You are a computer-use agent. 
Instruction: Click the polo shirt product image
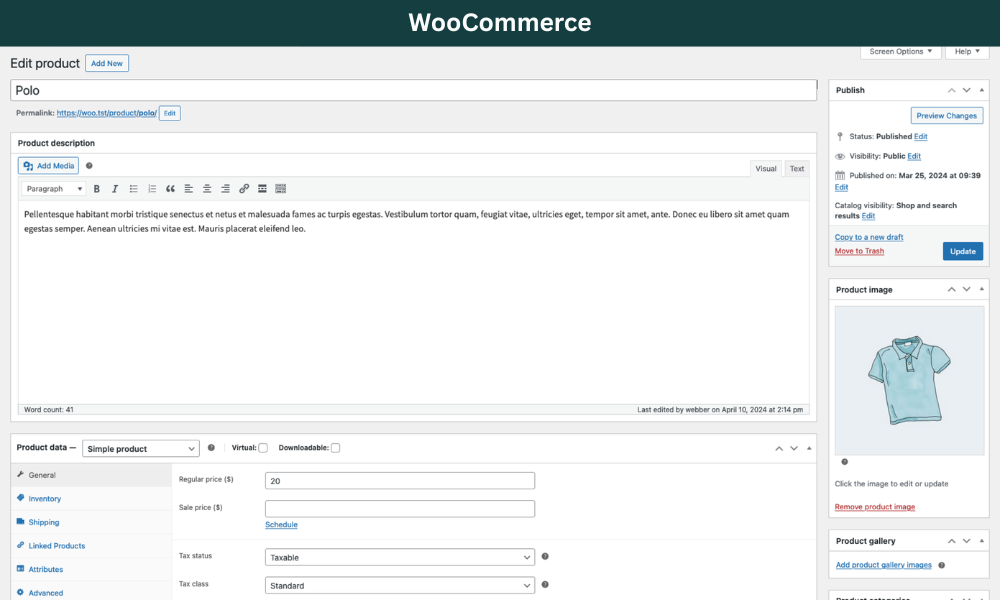point(909,380)
